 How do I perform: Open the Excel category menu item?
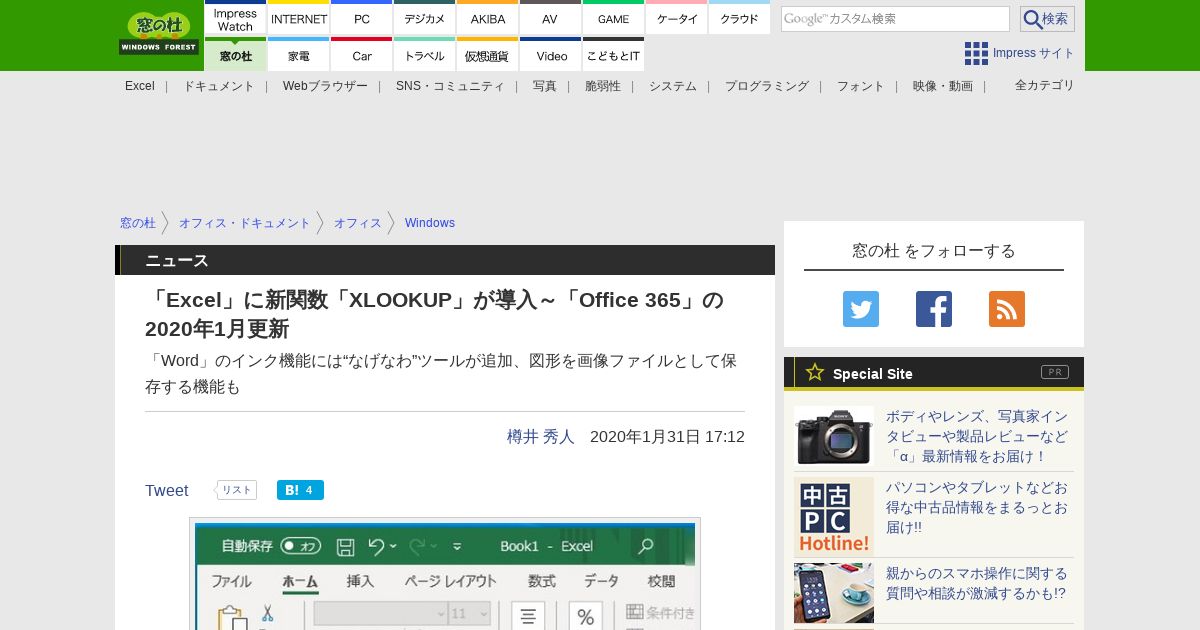click(x=140, y=86)
